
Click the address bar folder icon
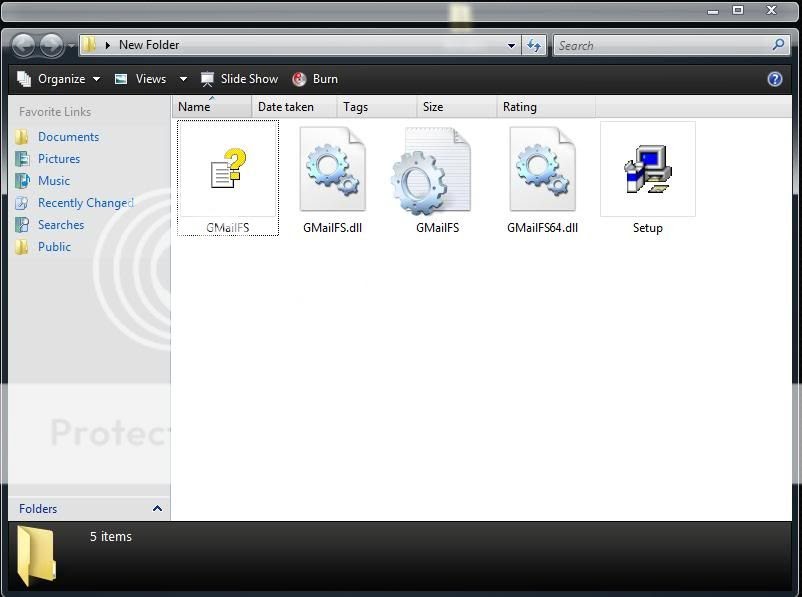tap(89, 45)
